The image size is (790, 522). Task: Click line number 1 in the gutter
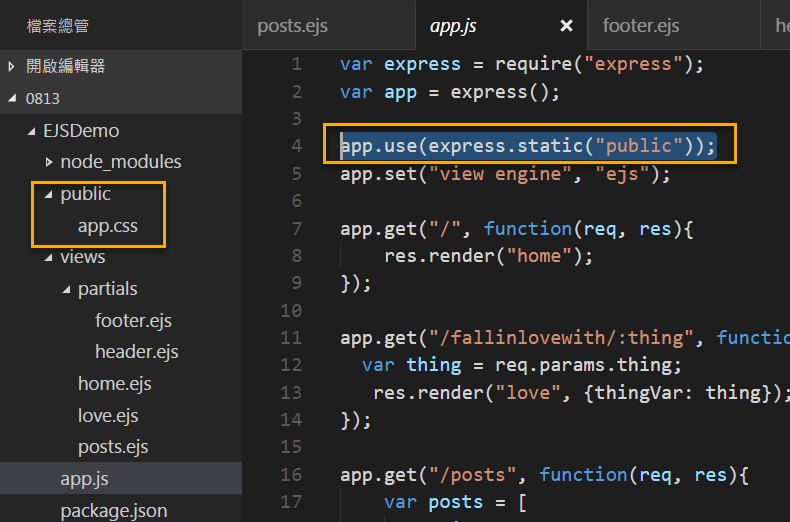pos(296,64)
